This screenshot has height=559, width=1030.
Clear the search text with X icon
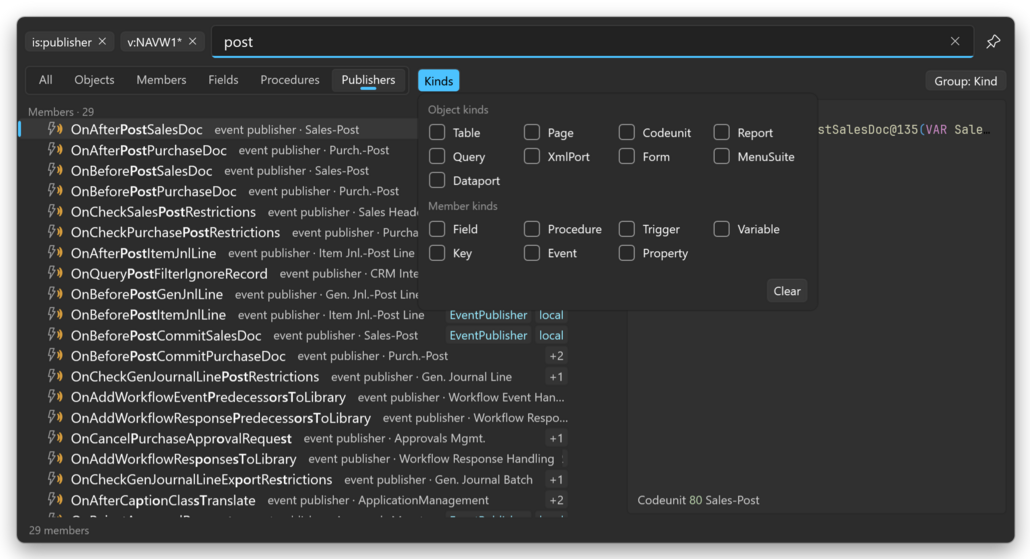click(x=954, y=41)
